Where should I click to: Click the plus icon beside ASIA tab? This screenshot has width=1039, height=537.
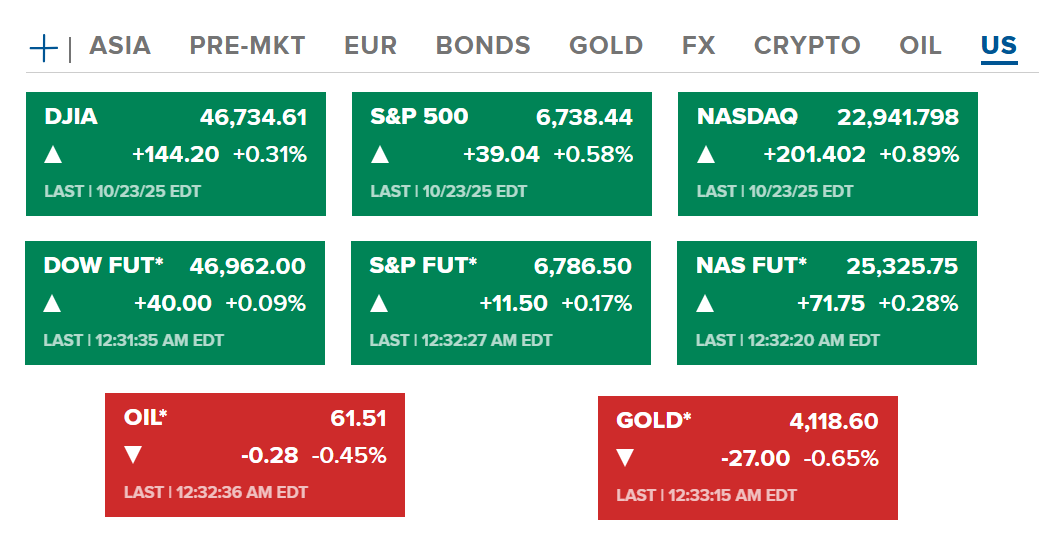[x=44, y=47]
